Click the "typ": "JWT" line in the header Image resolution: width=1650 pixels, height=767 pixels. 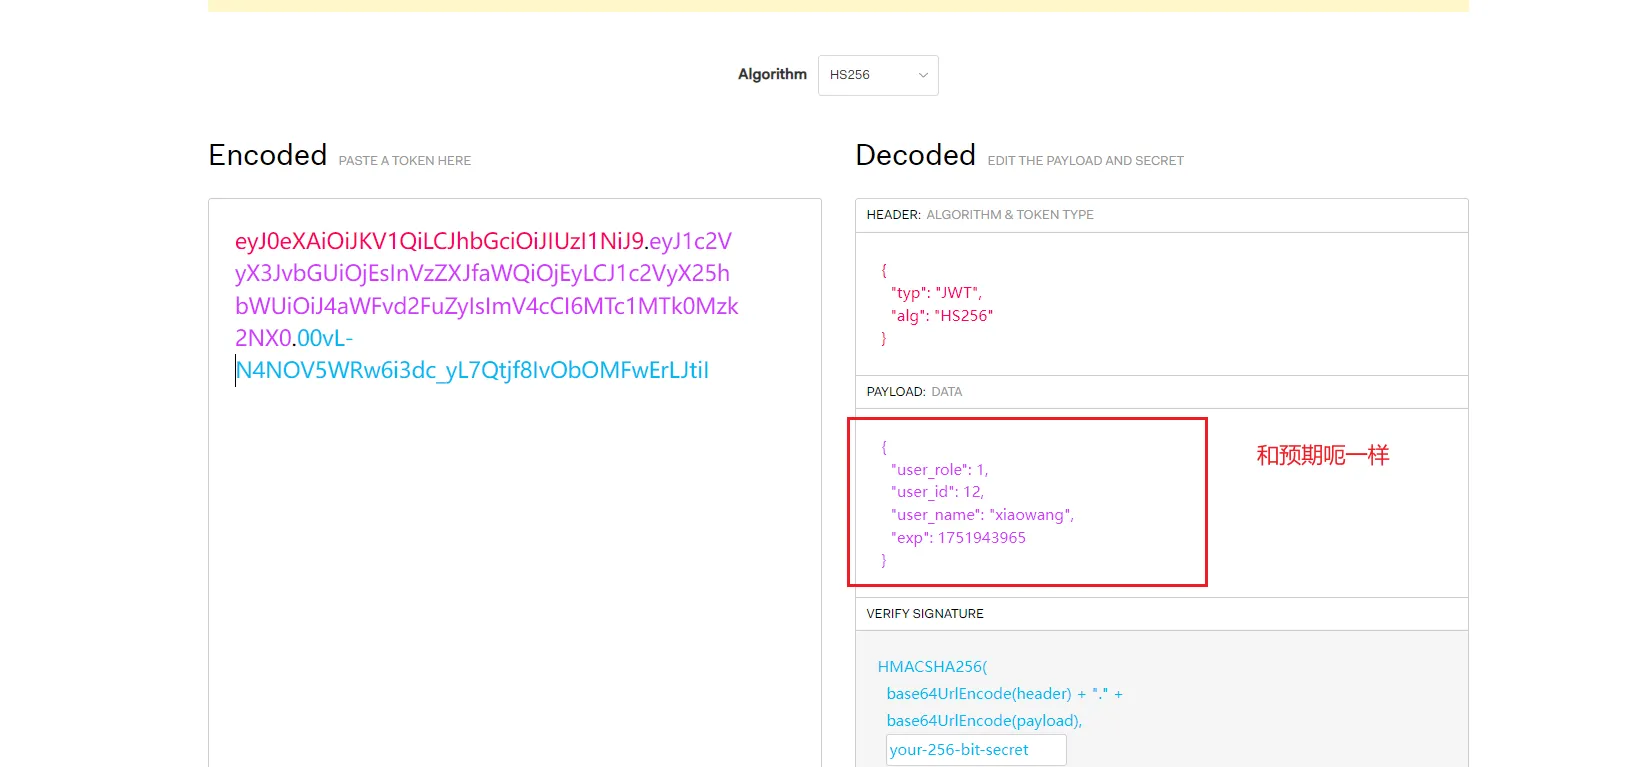936,293
